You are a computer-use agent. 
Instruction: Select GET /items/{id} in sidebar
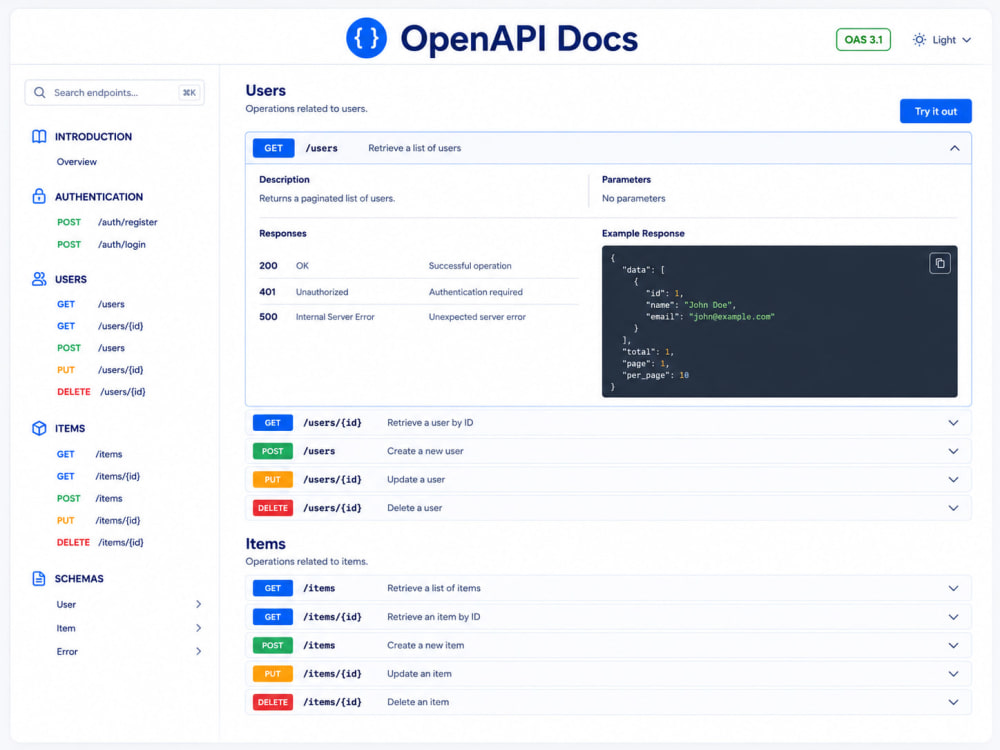(98, 476)
